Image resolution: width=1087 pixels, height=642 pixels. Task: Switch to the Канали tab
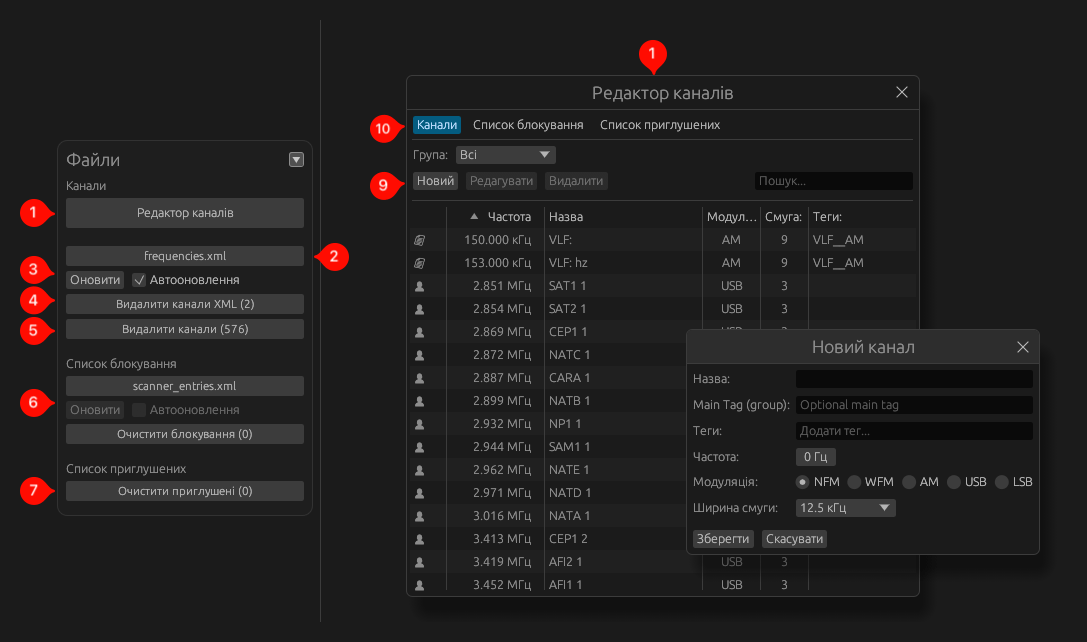[437, 125]
